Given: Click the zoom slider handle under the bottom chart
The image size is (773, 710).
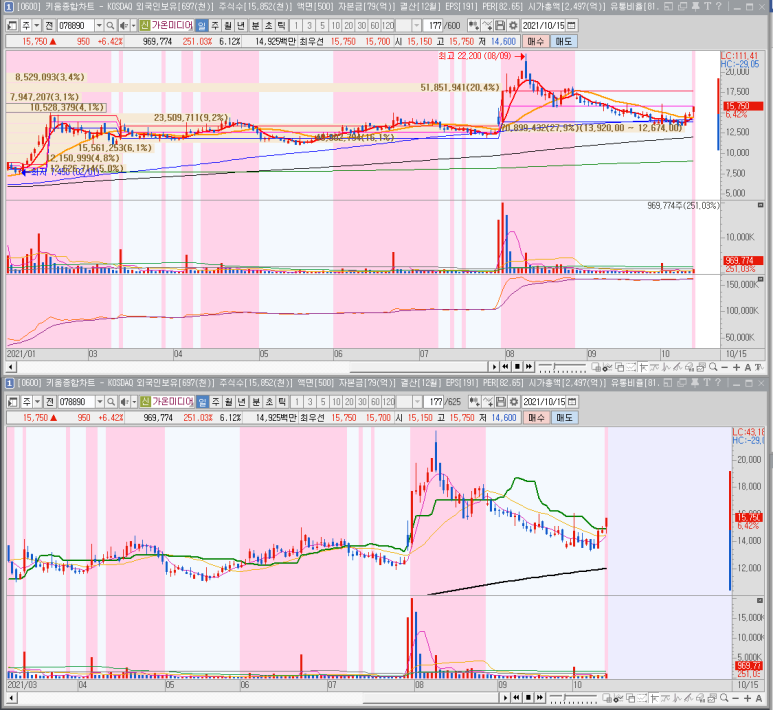Looking at the screenshot, I should click(x=565, y=698).
